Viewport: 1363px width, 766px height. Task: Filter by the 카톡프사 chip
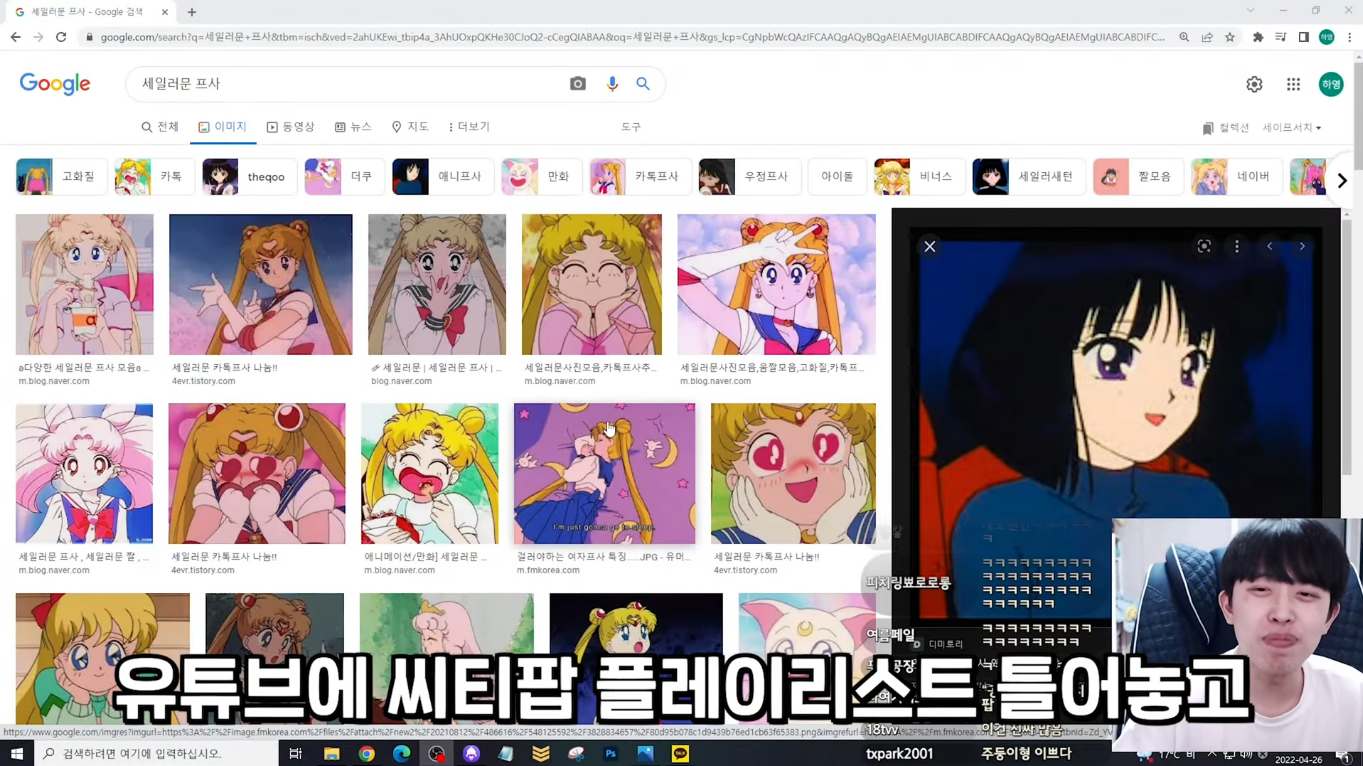coord(639,177)
